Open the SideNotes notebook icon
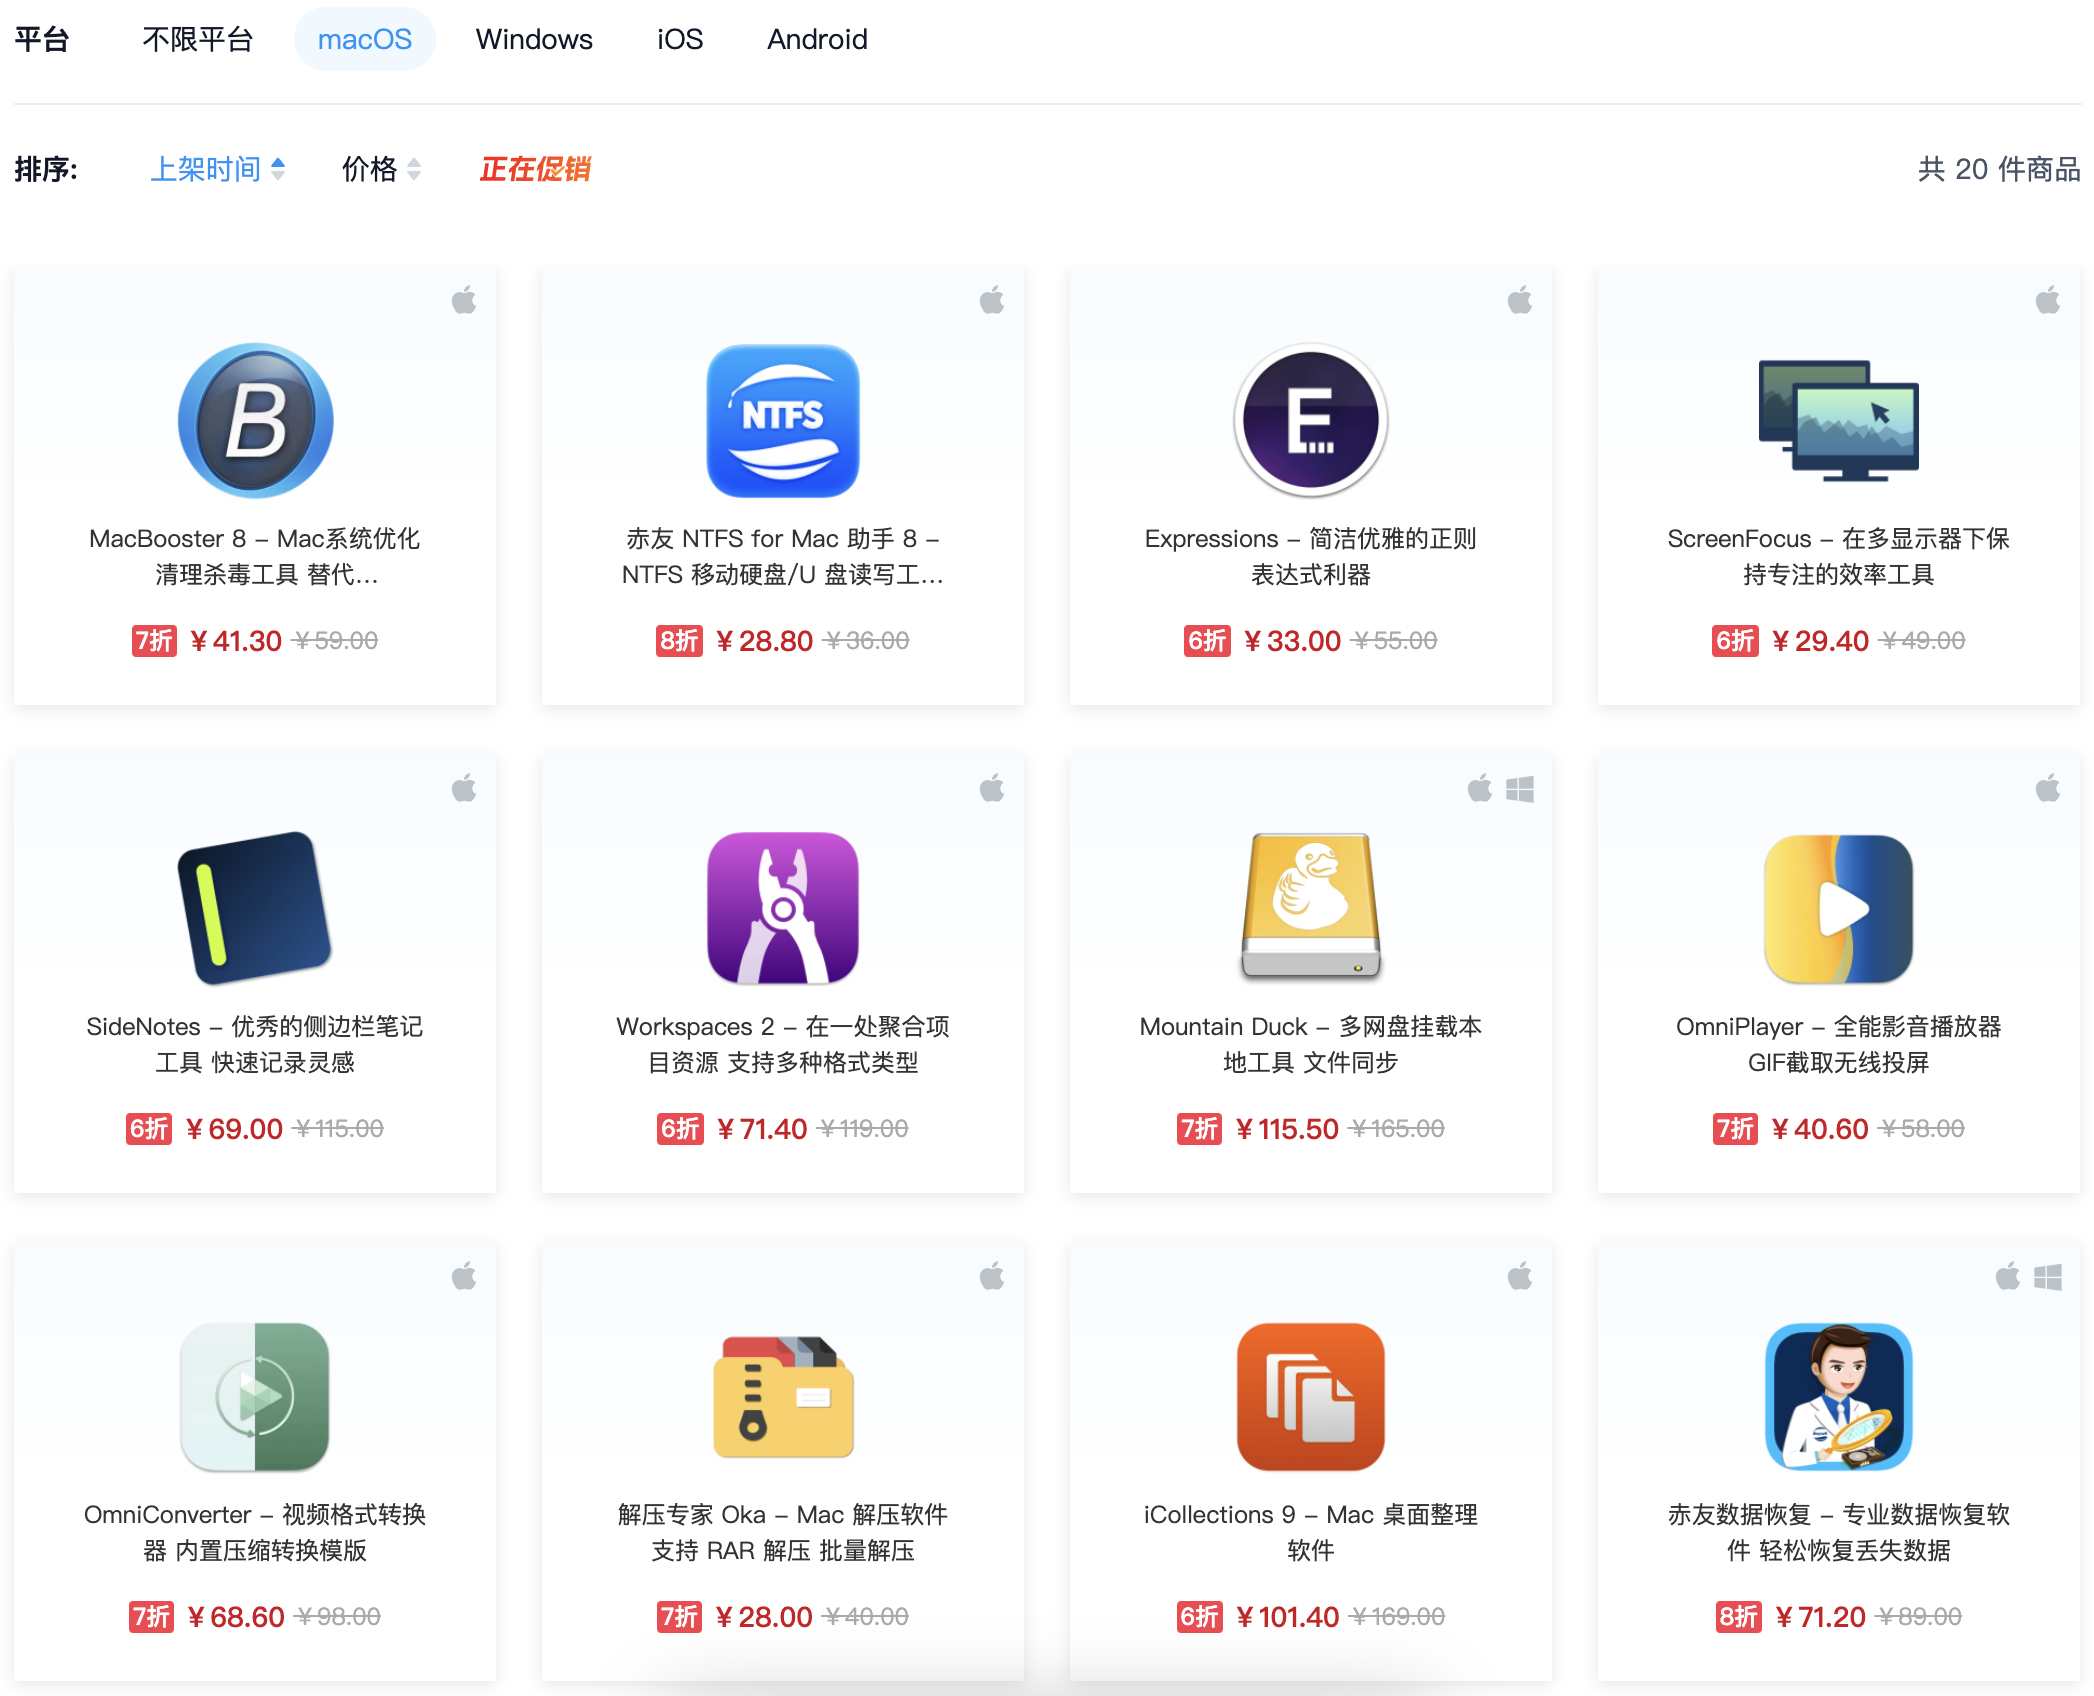 (x=255, y=908)
